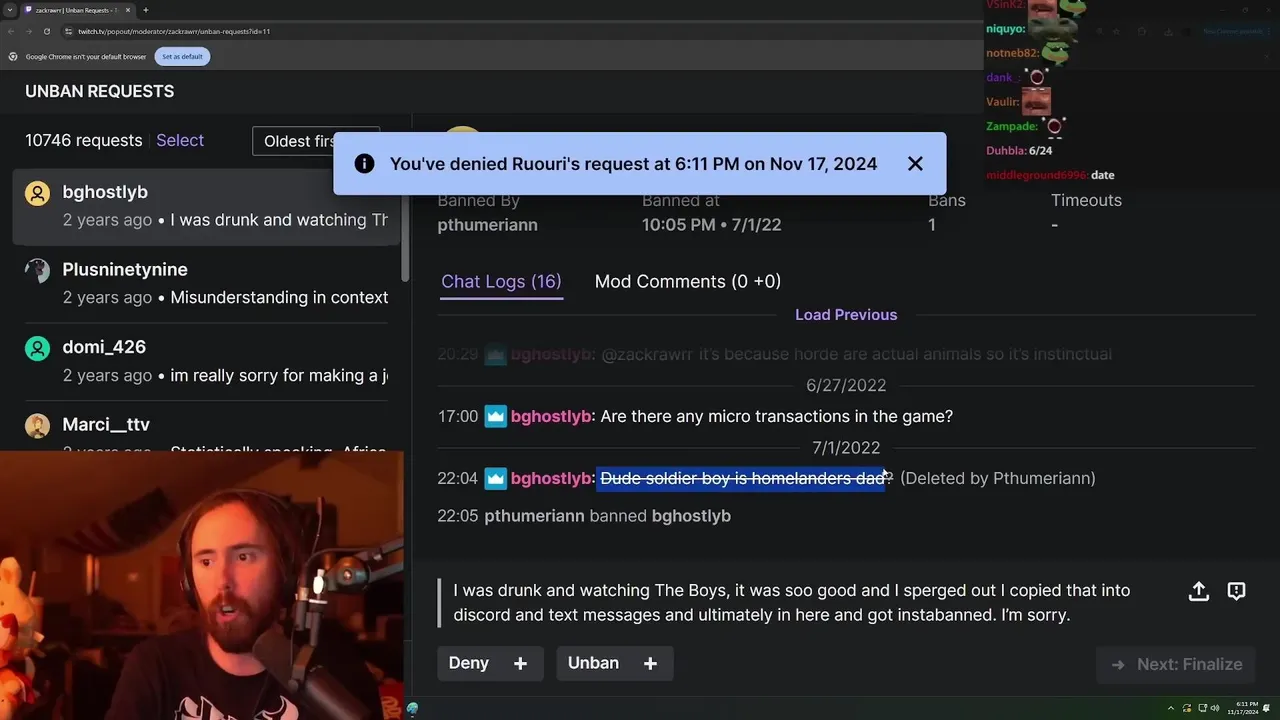Click the browser reload icon
The image size is (1280, 720).
pyautogui.click(x=46, y=31)
